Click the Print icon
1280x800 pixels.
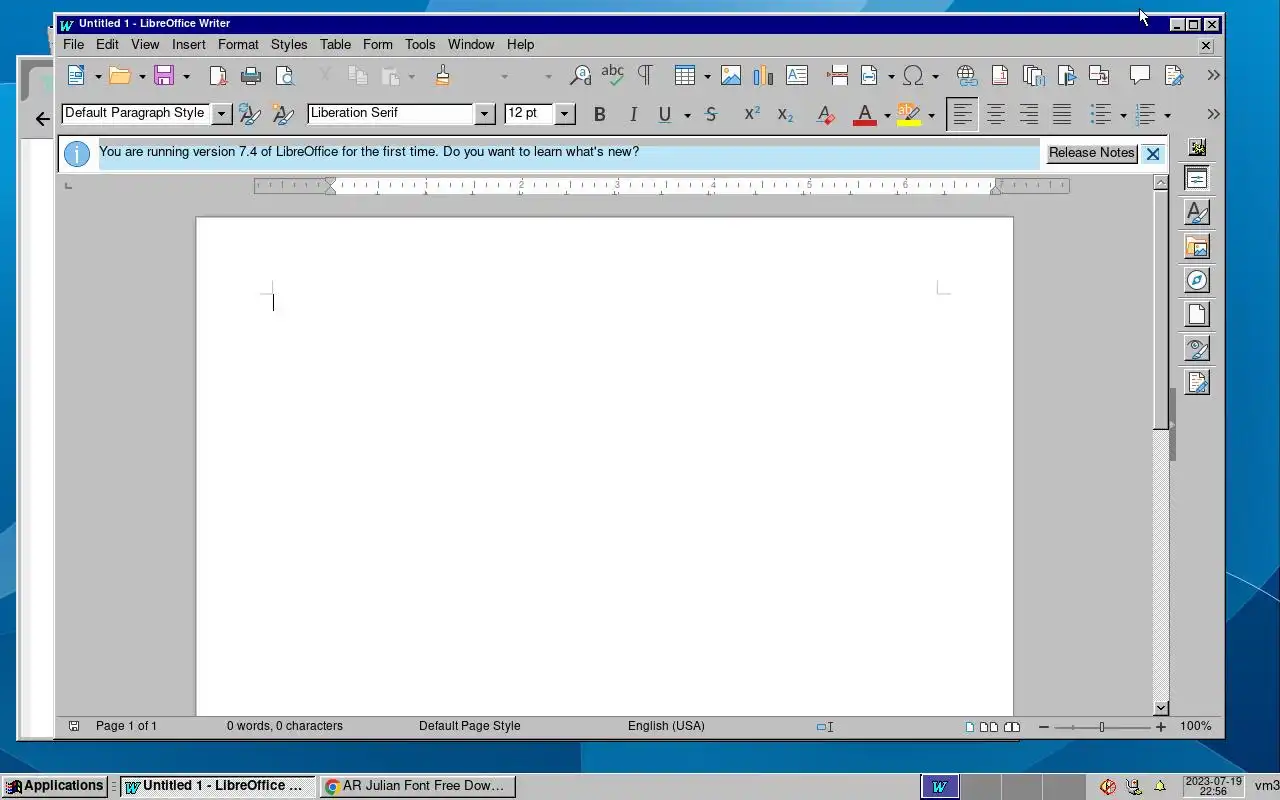pos(251,75)
